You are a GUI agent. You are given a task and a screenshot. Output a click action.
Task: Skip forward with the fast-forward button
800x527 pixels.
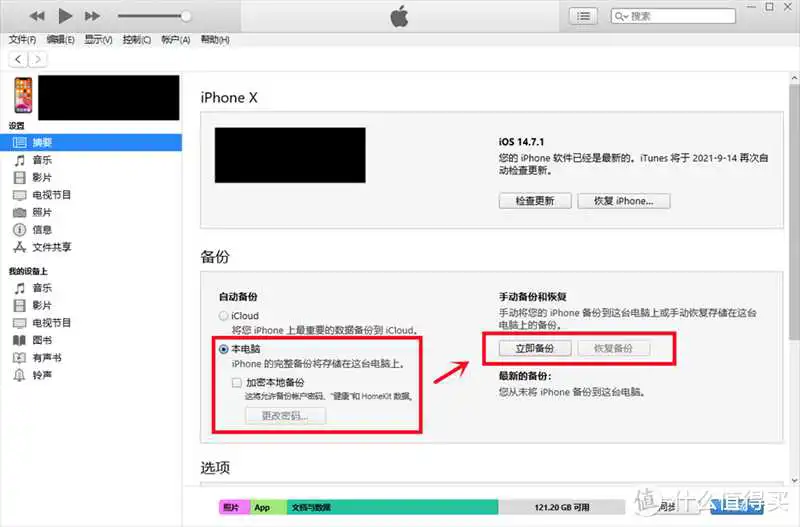92,16
